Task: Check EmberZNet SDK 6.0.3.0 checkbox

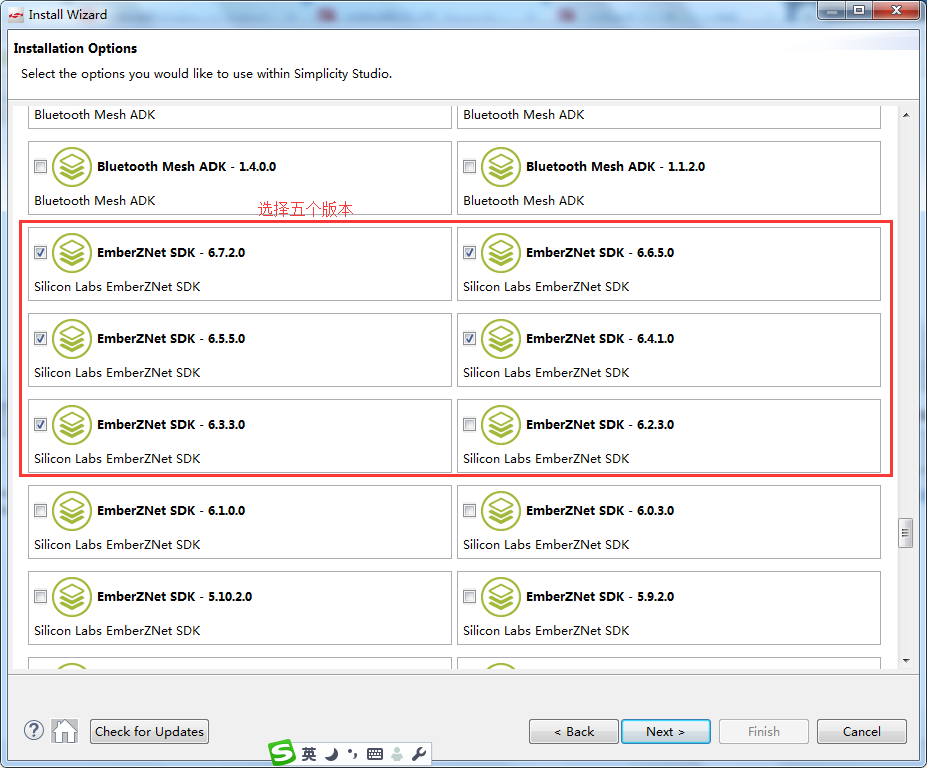Action: coord(469,511)
